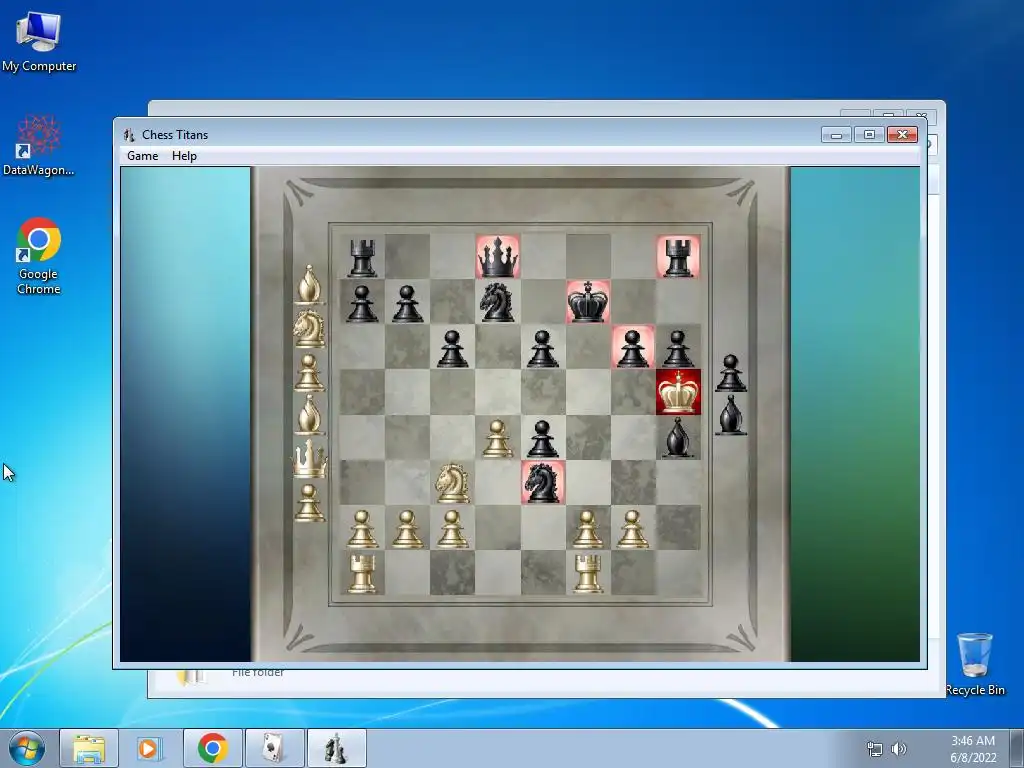Select the white rook on f1
Screen dimensions: 1024x768
tap(588, 573)
